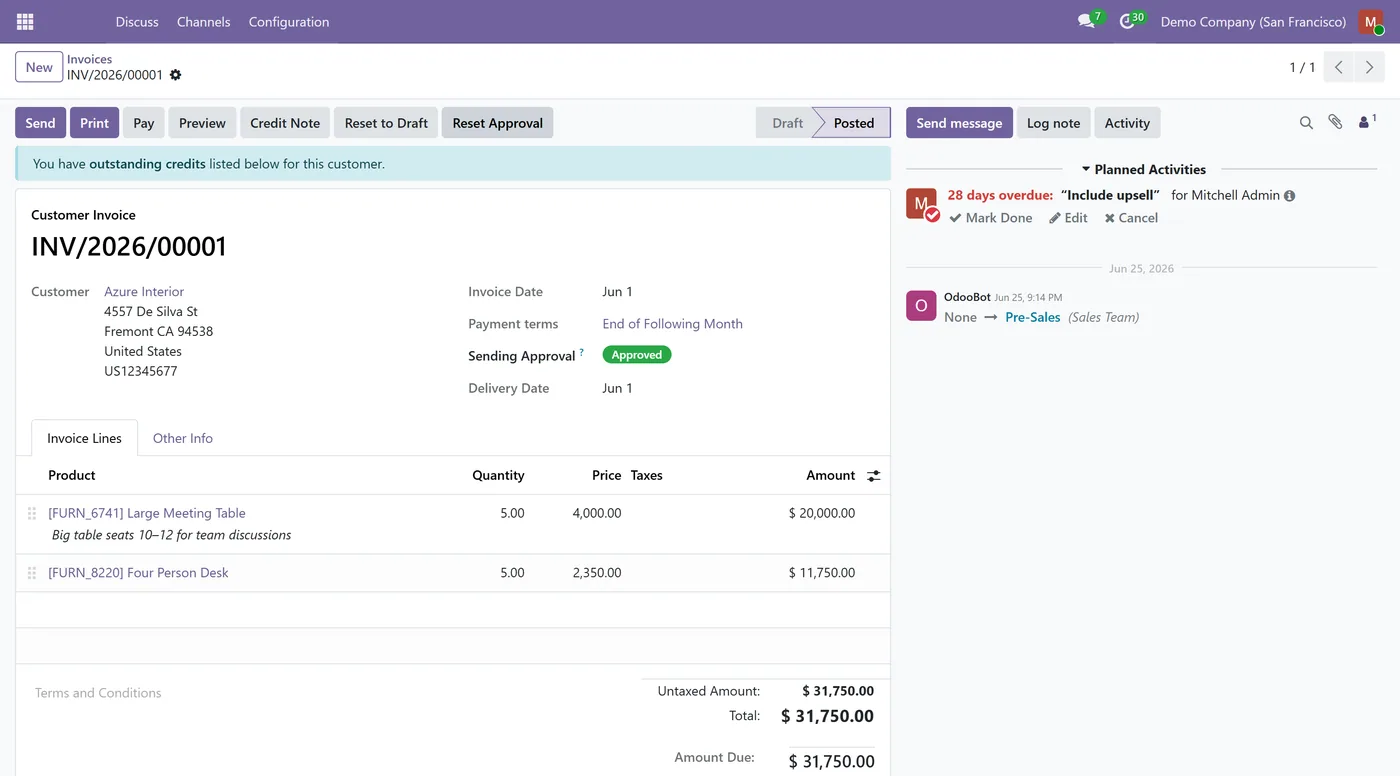Click the Pay button
This screenshot has height=776, width=1400.
click(x=144, y=123)
